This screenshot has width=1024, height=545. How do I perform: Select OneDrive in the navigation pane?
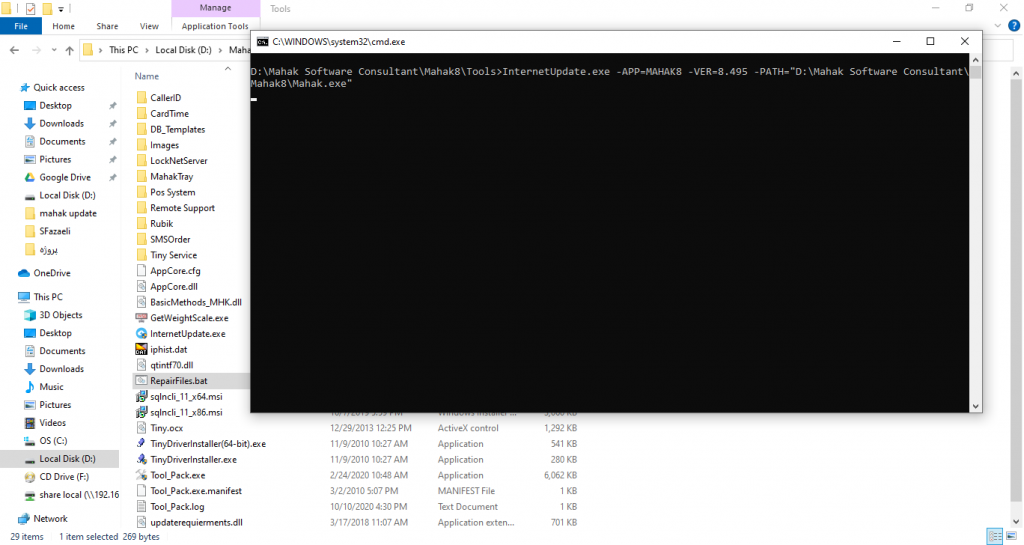click(52, 273)
